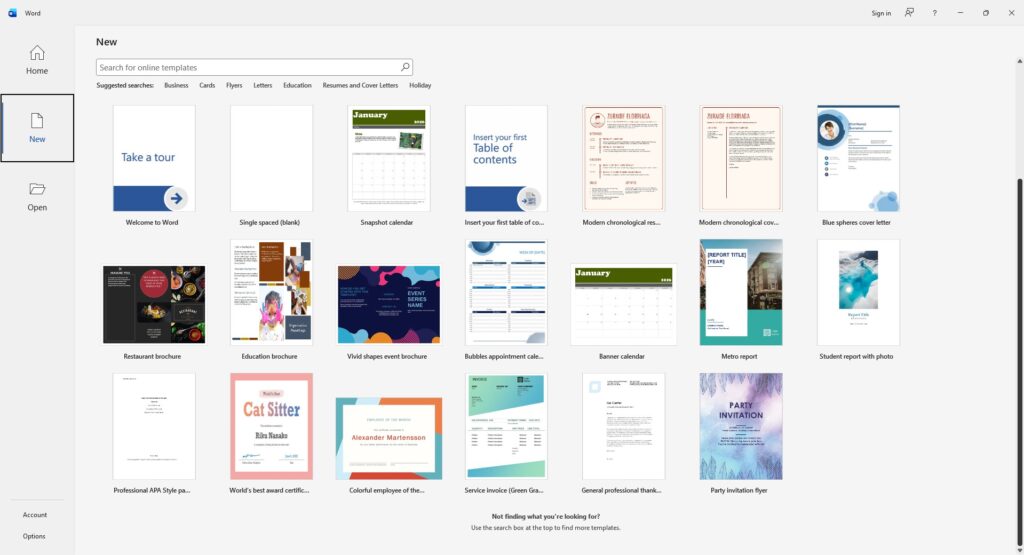Click the Sign in link
The width and height of the screenshot is (1024, 555).
click(x=881, y=13)
